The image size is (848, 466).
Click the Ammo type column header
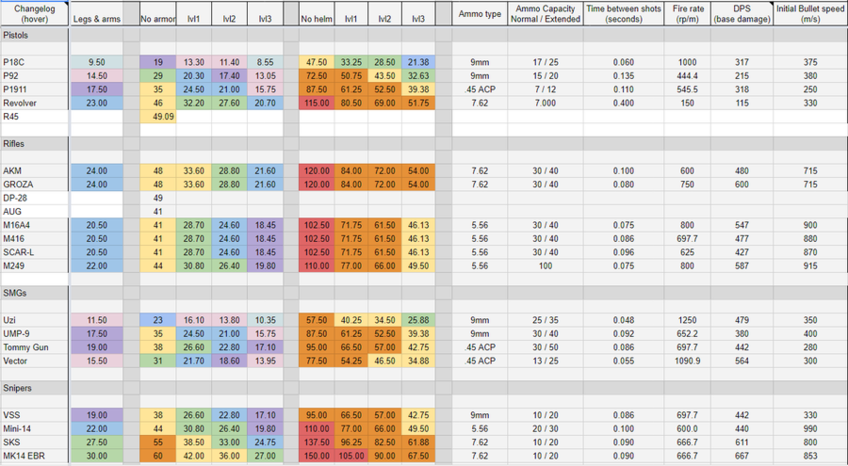coord(480,14)
